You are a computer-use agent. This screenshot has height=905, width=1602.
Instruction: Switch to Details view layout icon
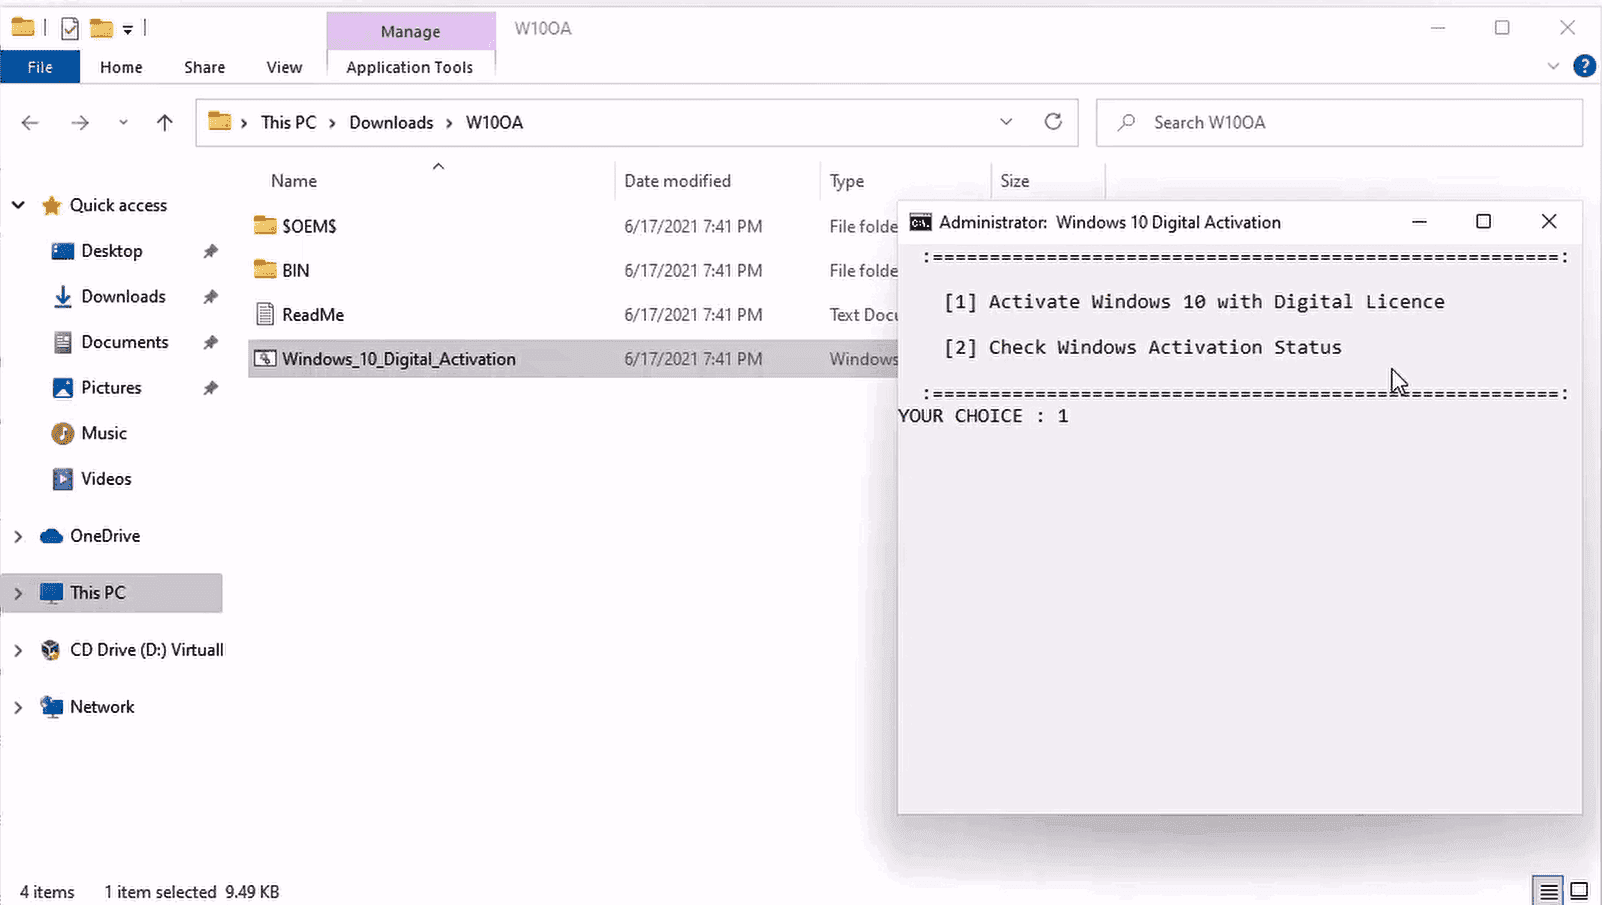click(x=1548, y=890)
